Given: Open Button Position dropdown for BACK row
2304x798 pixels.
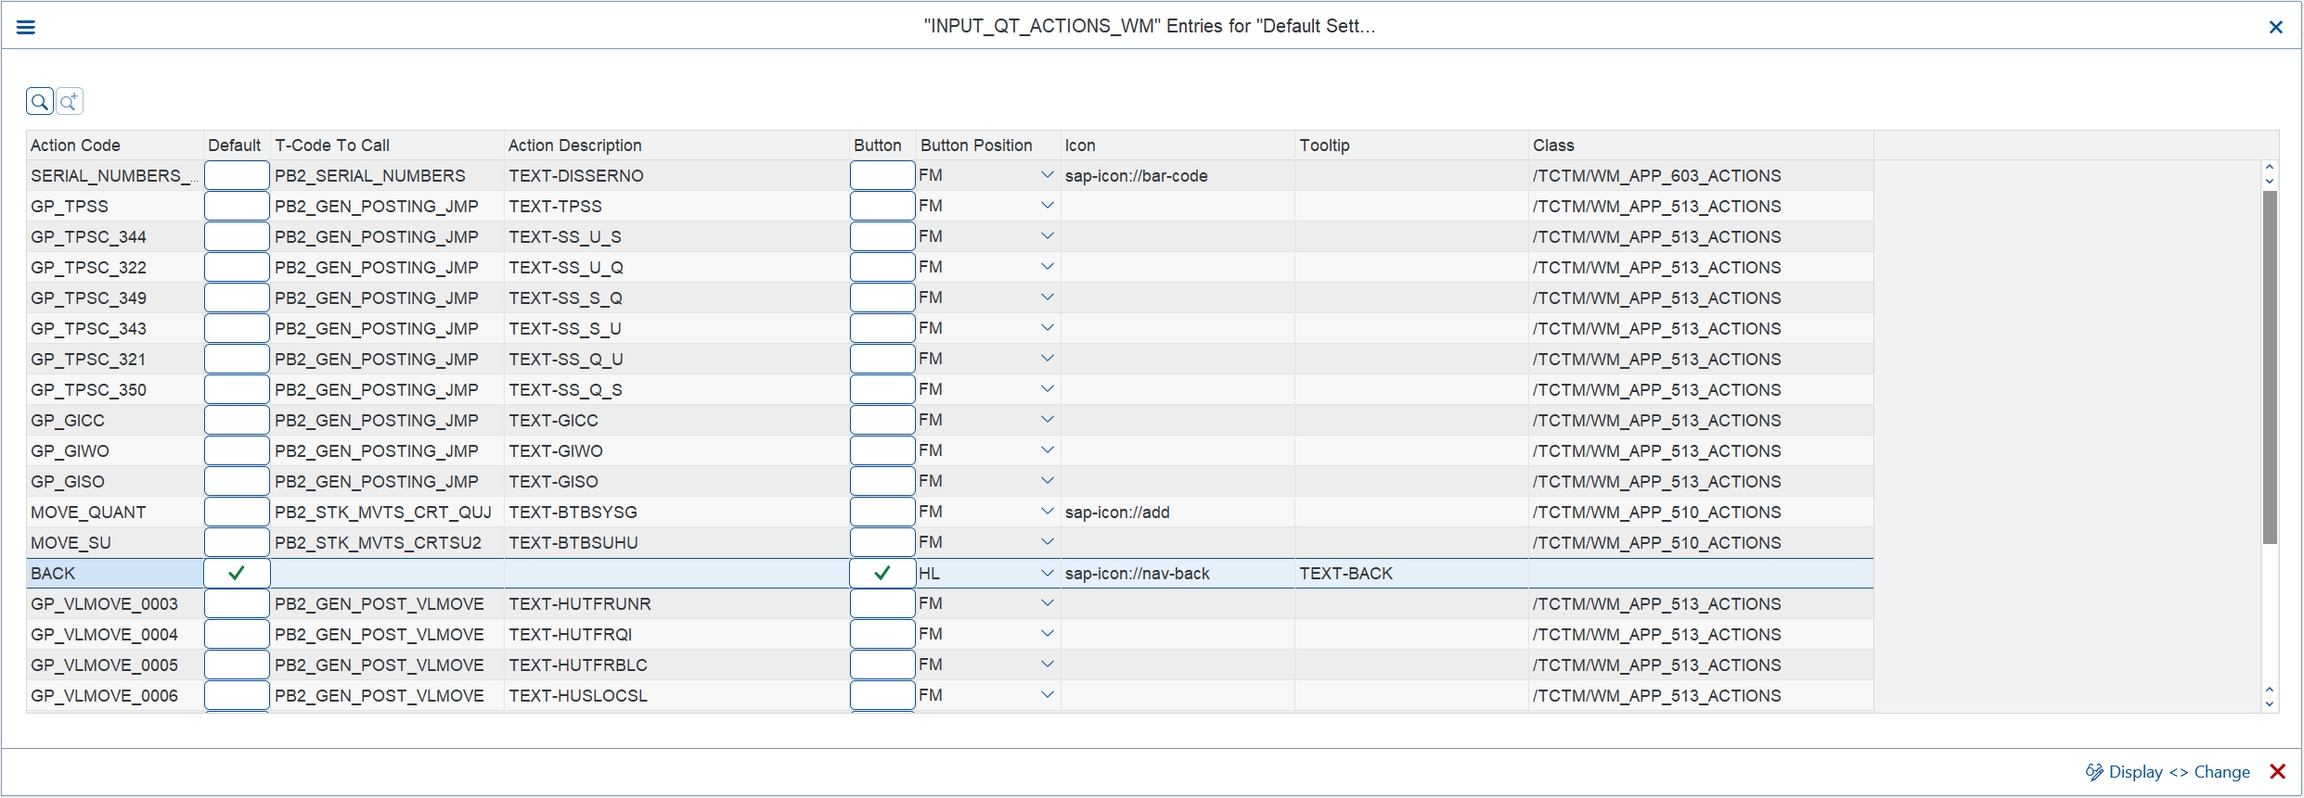Looking at the screenshot, I should click(1047, 573).
